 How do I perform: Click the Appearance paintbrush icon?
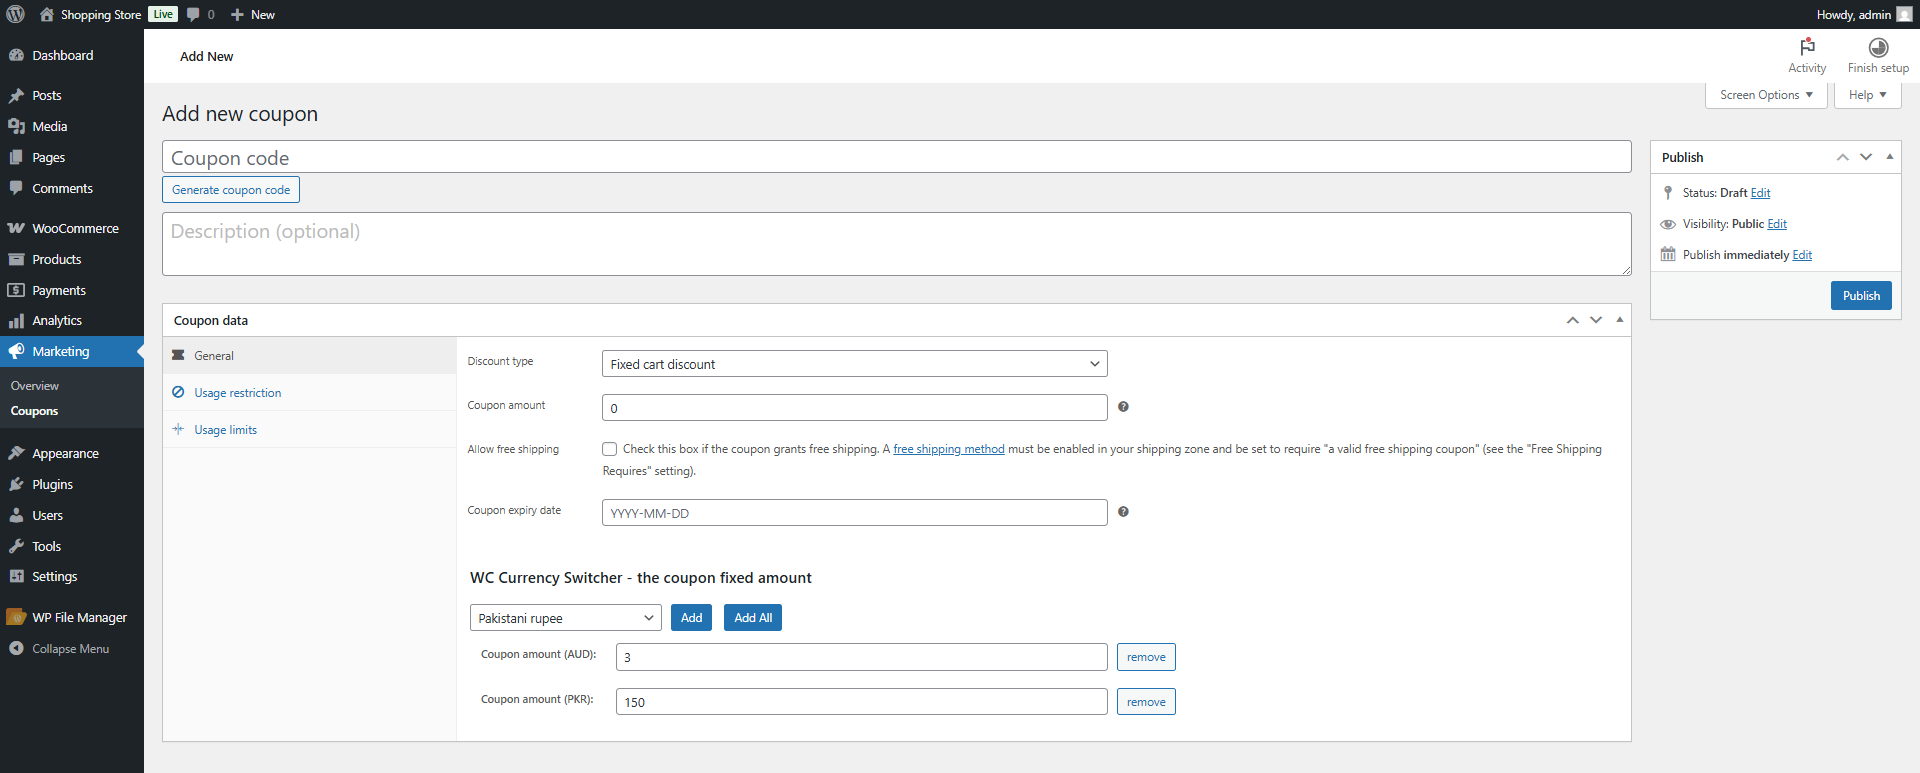(16, 453)
